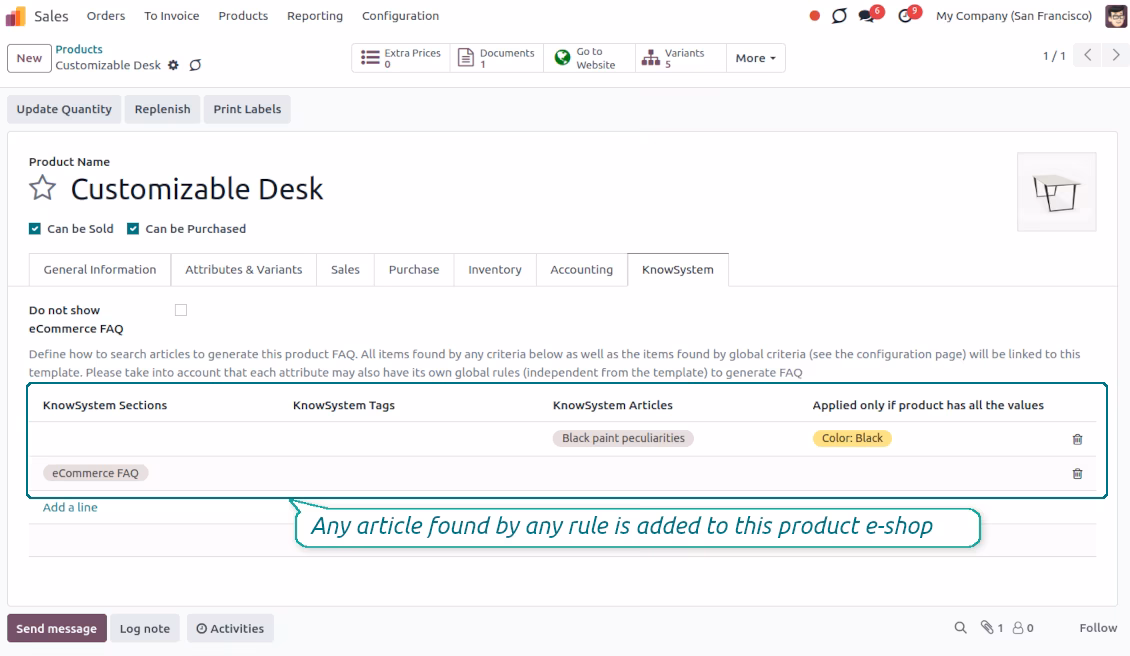This screenshot has width=1130, height=656.
Task: Show followers icon with count 0
Action: tap(1023, 628)
